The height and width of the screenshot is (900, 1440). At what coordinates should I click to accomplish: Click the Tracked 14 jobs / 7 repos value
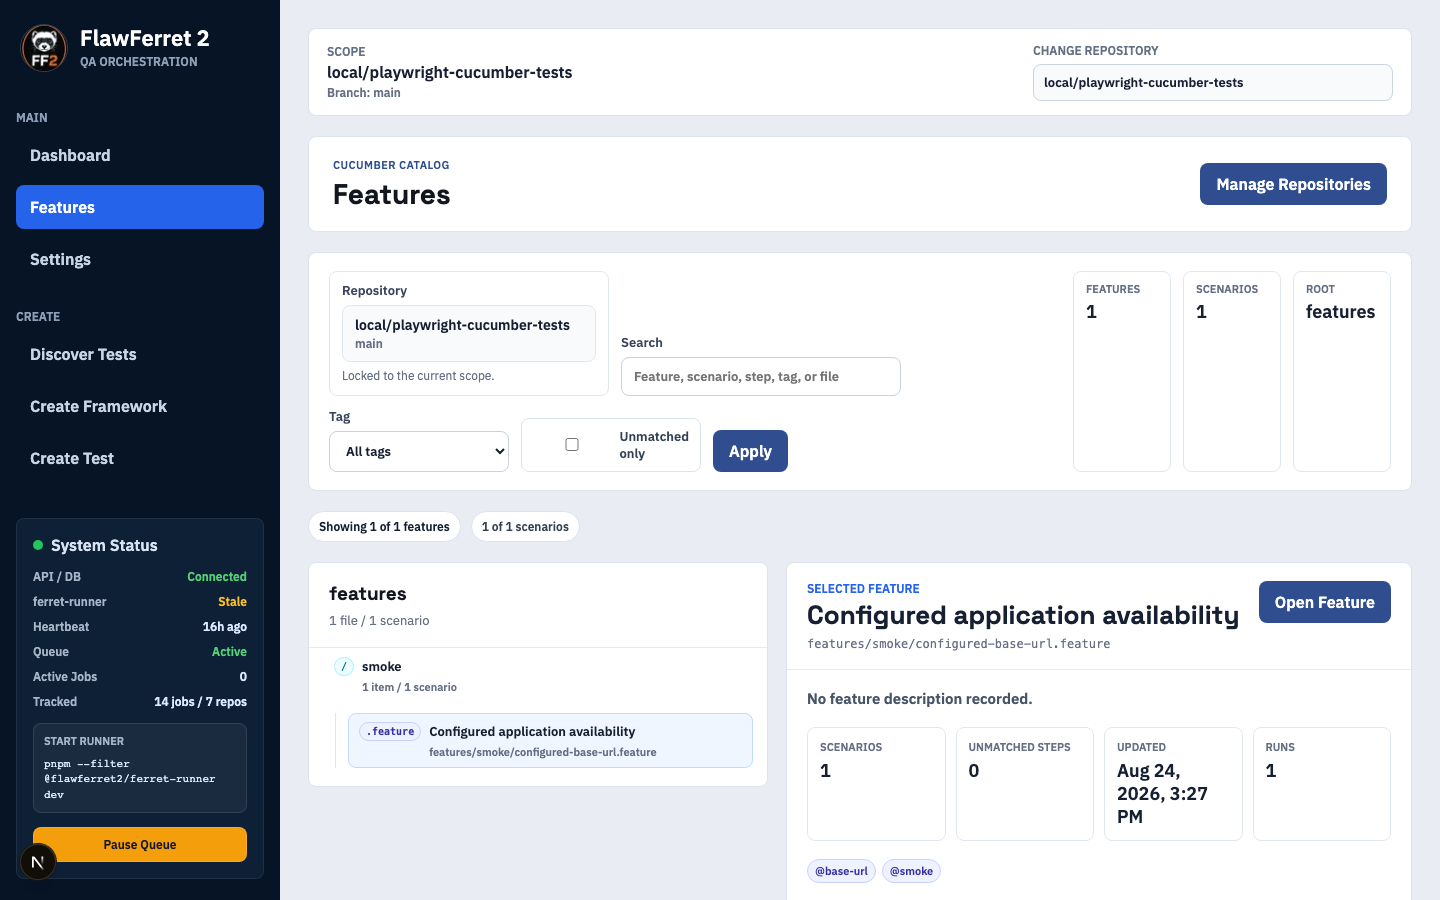pos(200,702)
